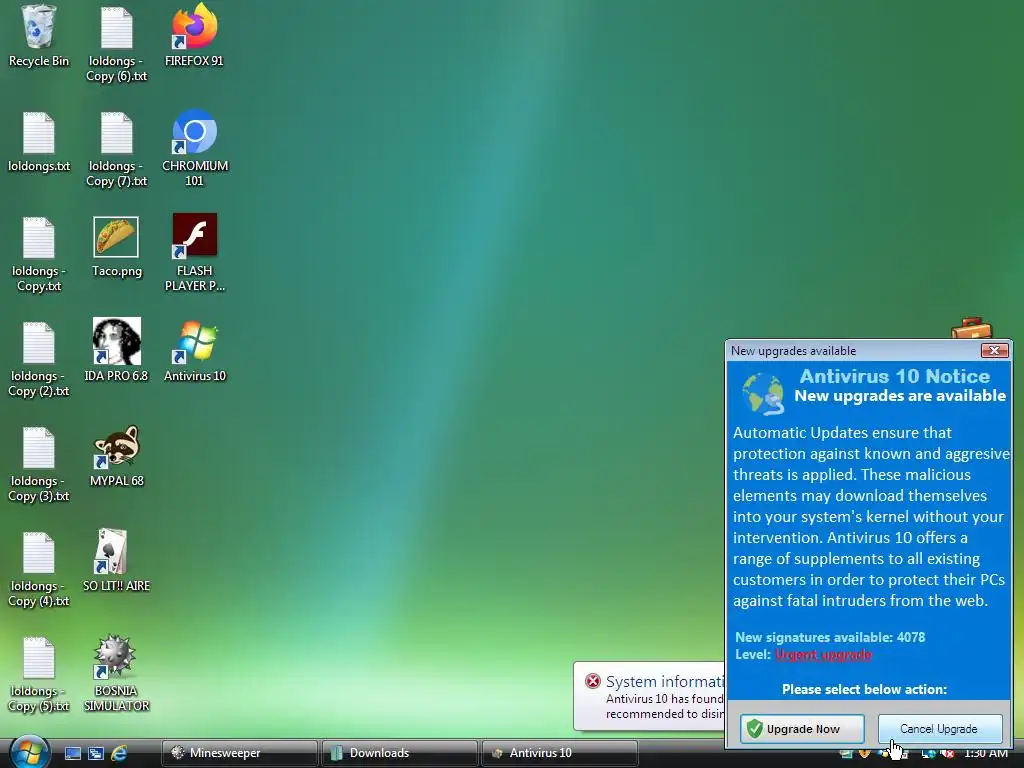Click the red X security tray icon
The width and height of the screenshot is (1024, 768).
pos(948,754)
